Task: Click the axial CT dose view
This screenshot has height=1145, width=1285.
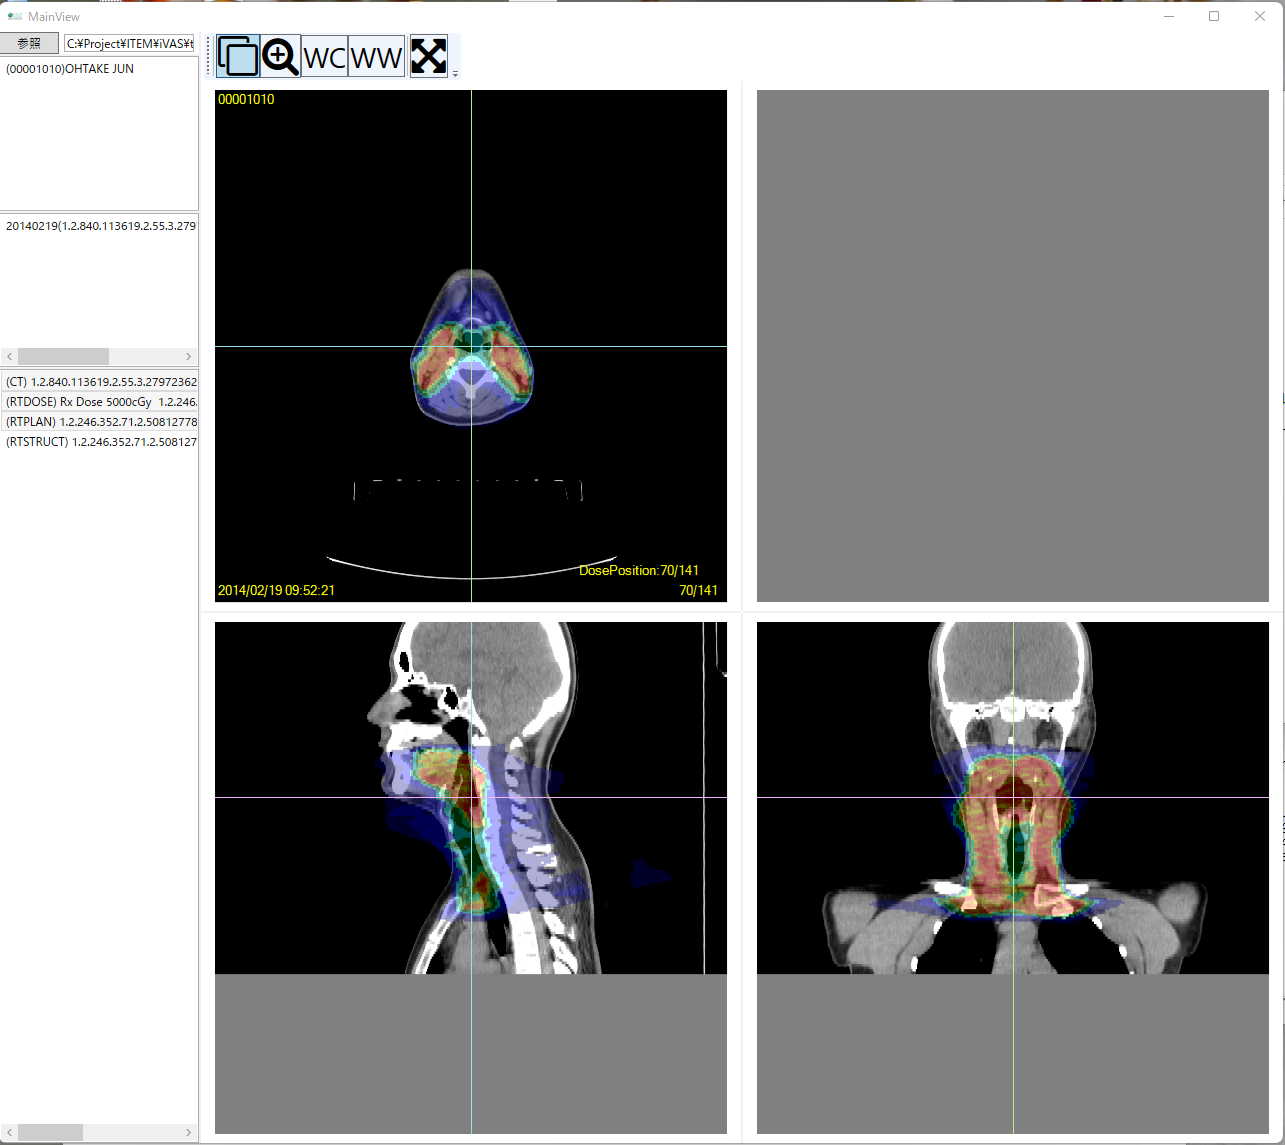Action: [471, 346]
